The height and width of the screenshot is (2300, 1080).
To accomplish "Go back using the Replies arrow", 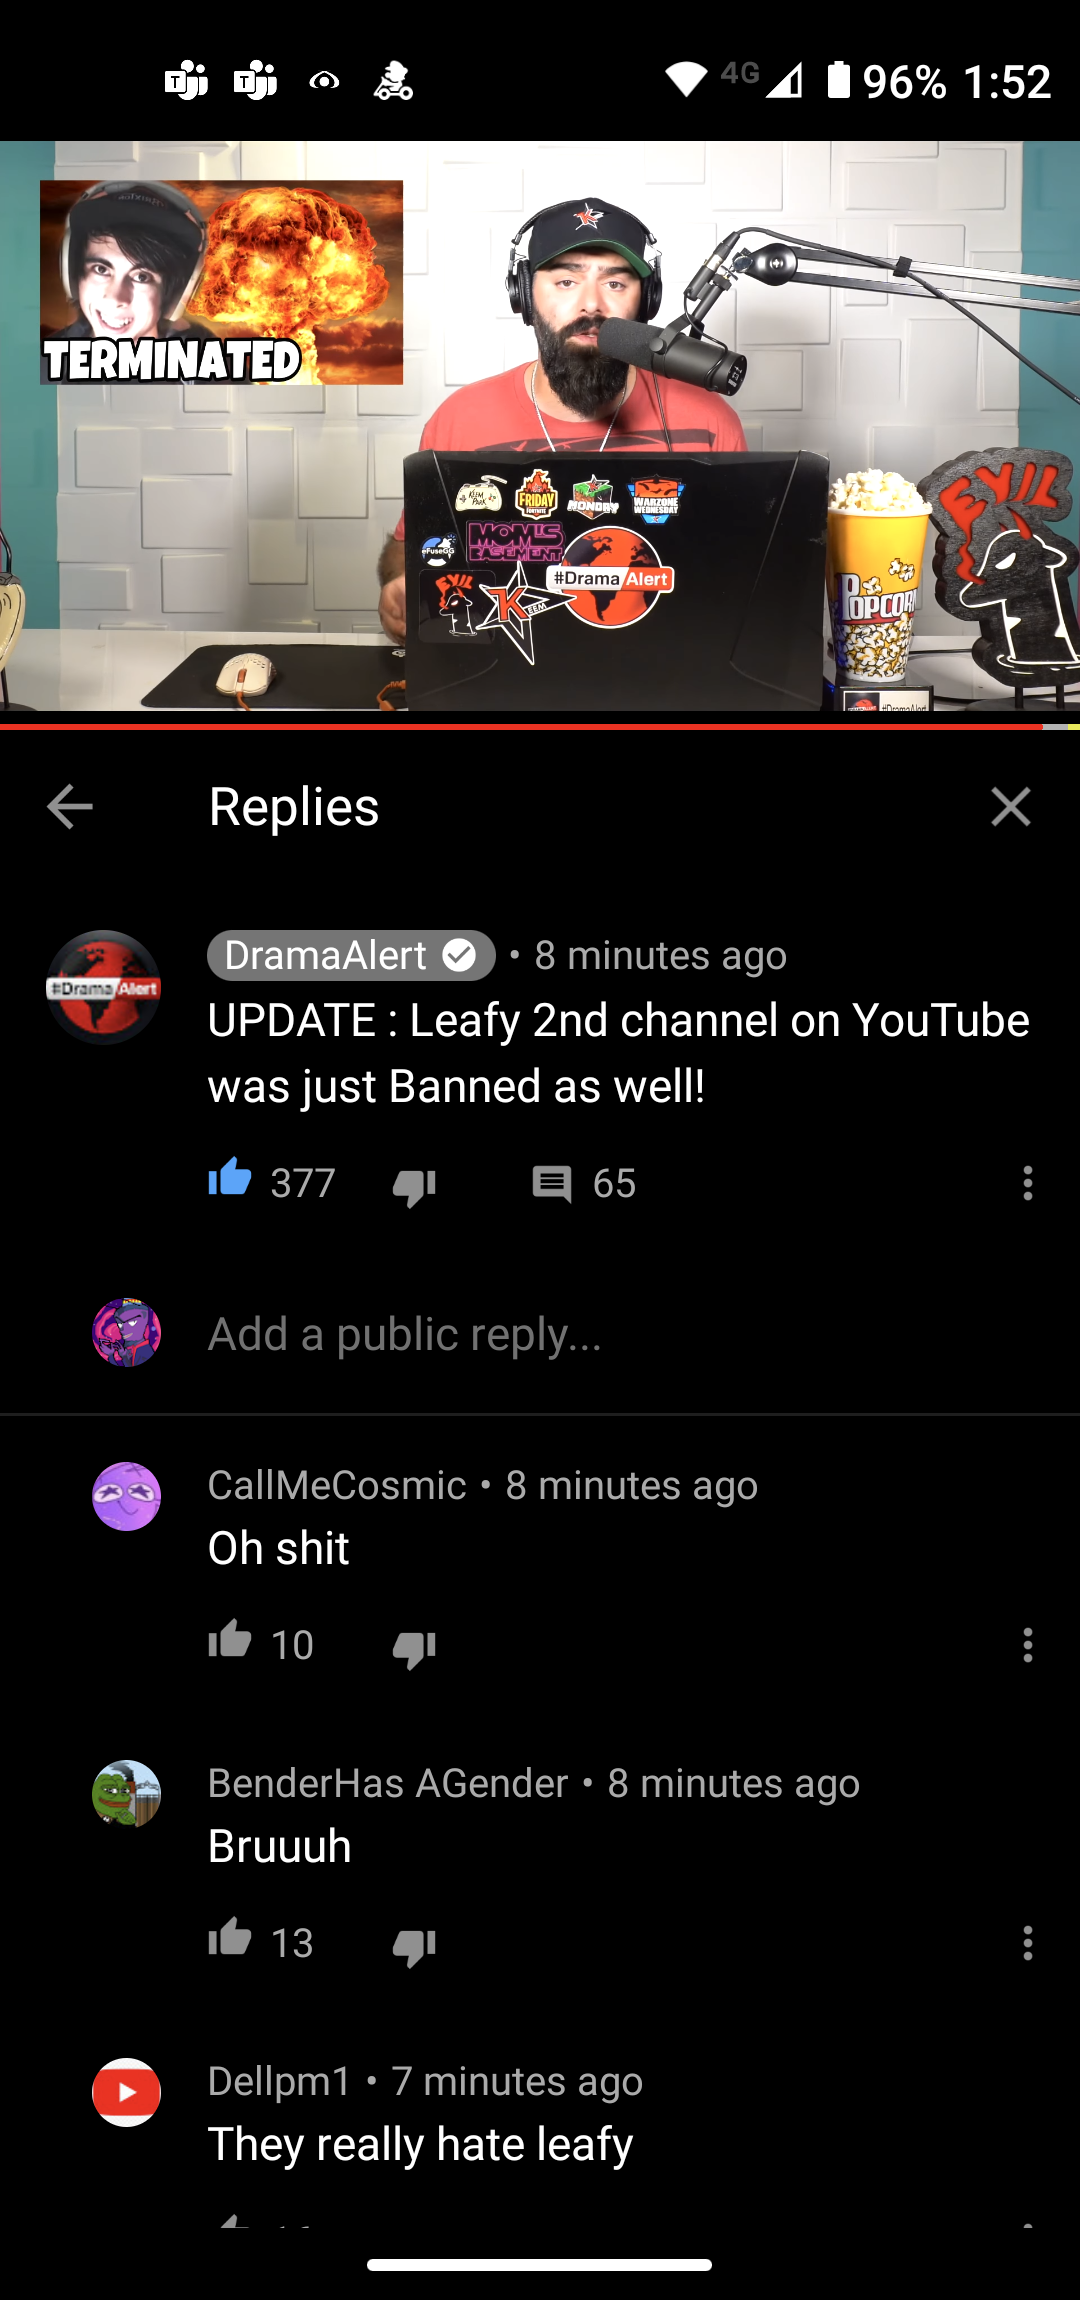I will point(70,807).
